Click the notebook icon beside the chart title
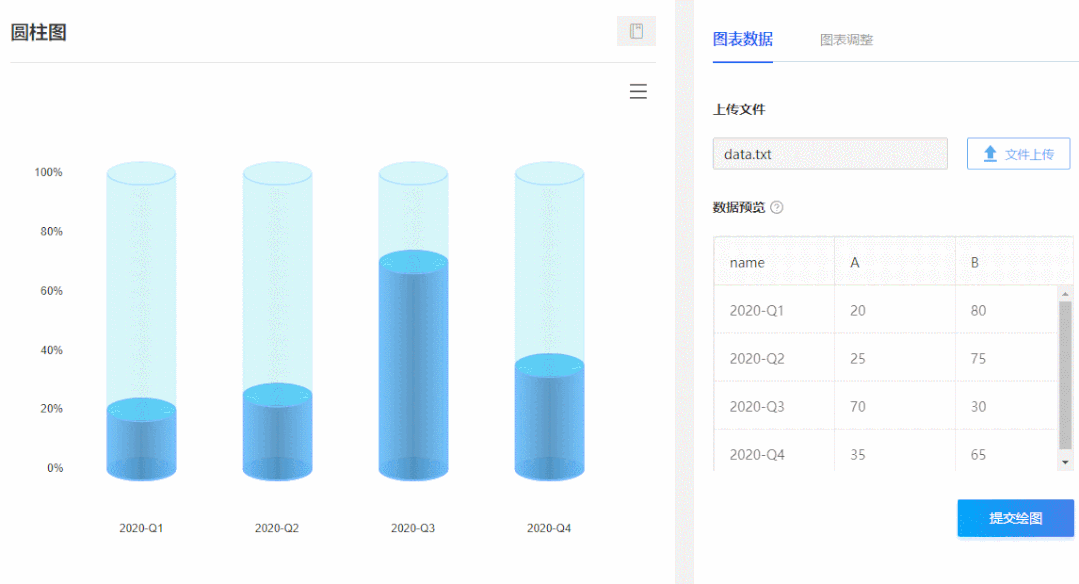Image resolution: width=1079 pixels, height=584 pixels. pos(636,31)
